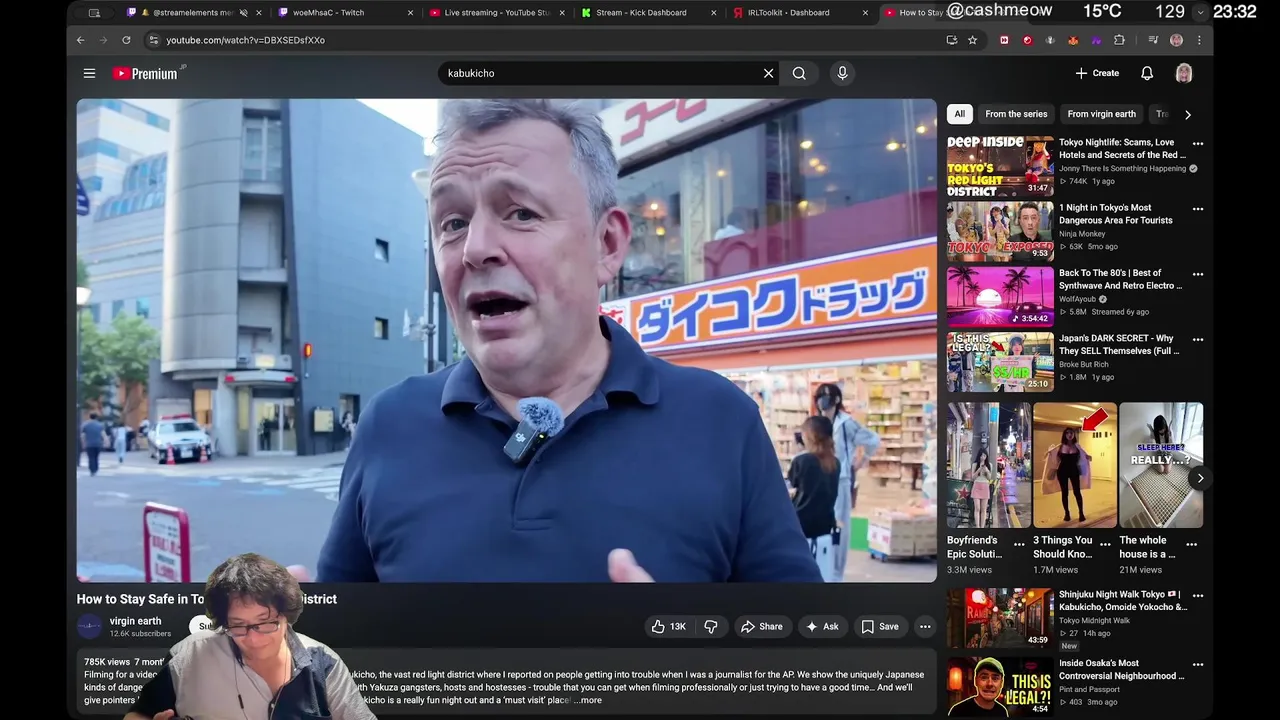Open Japan's DARK SECRET video title

[1119, 345]
